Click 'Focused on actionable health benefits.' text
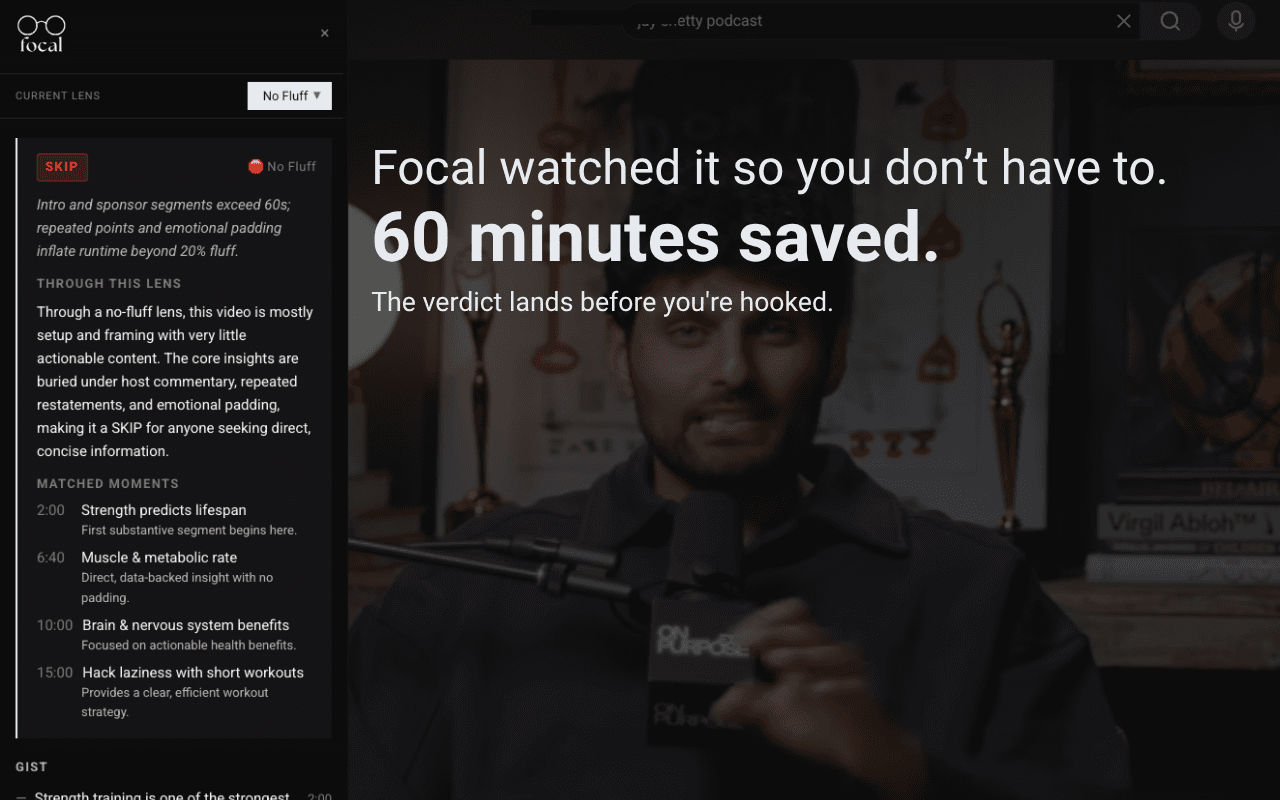 pyautogui.click(x=189, y=645)
